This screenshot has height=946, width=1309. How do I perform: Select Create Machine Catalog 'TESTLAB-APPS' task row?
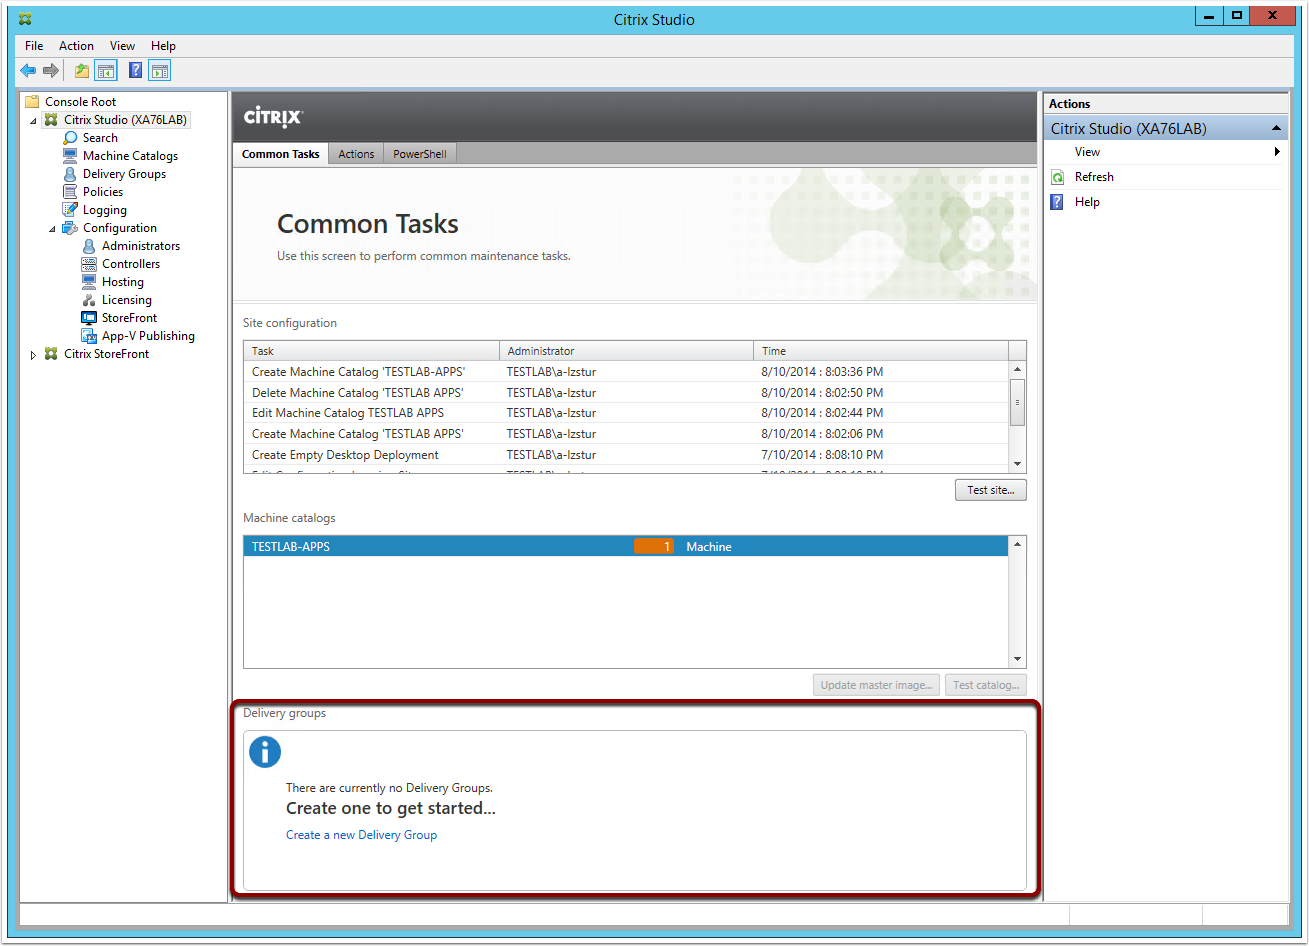pos(626,372)
